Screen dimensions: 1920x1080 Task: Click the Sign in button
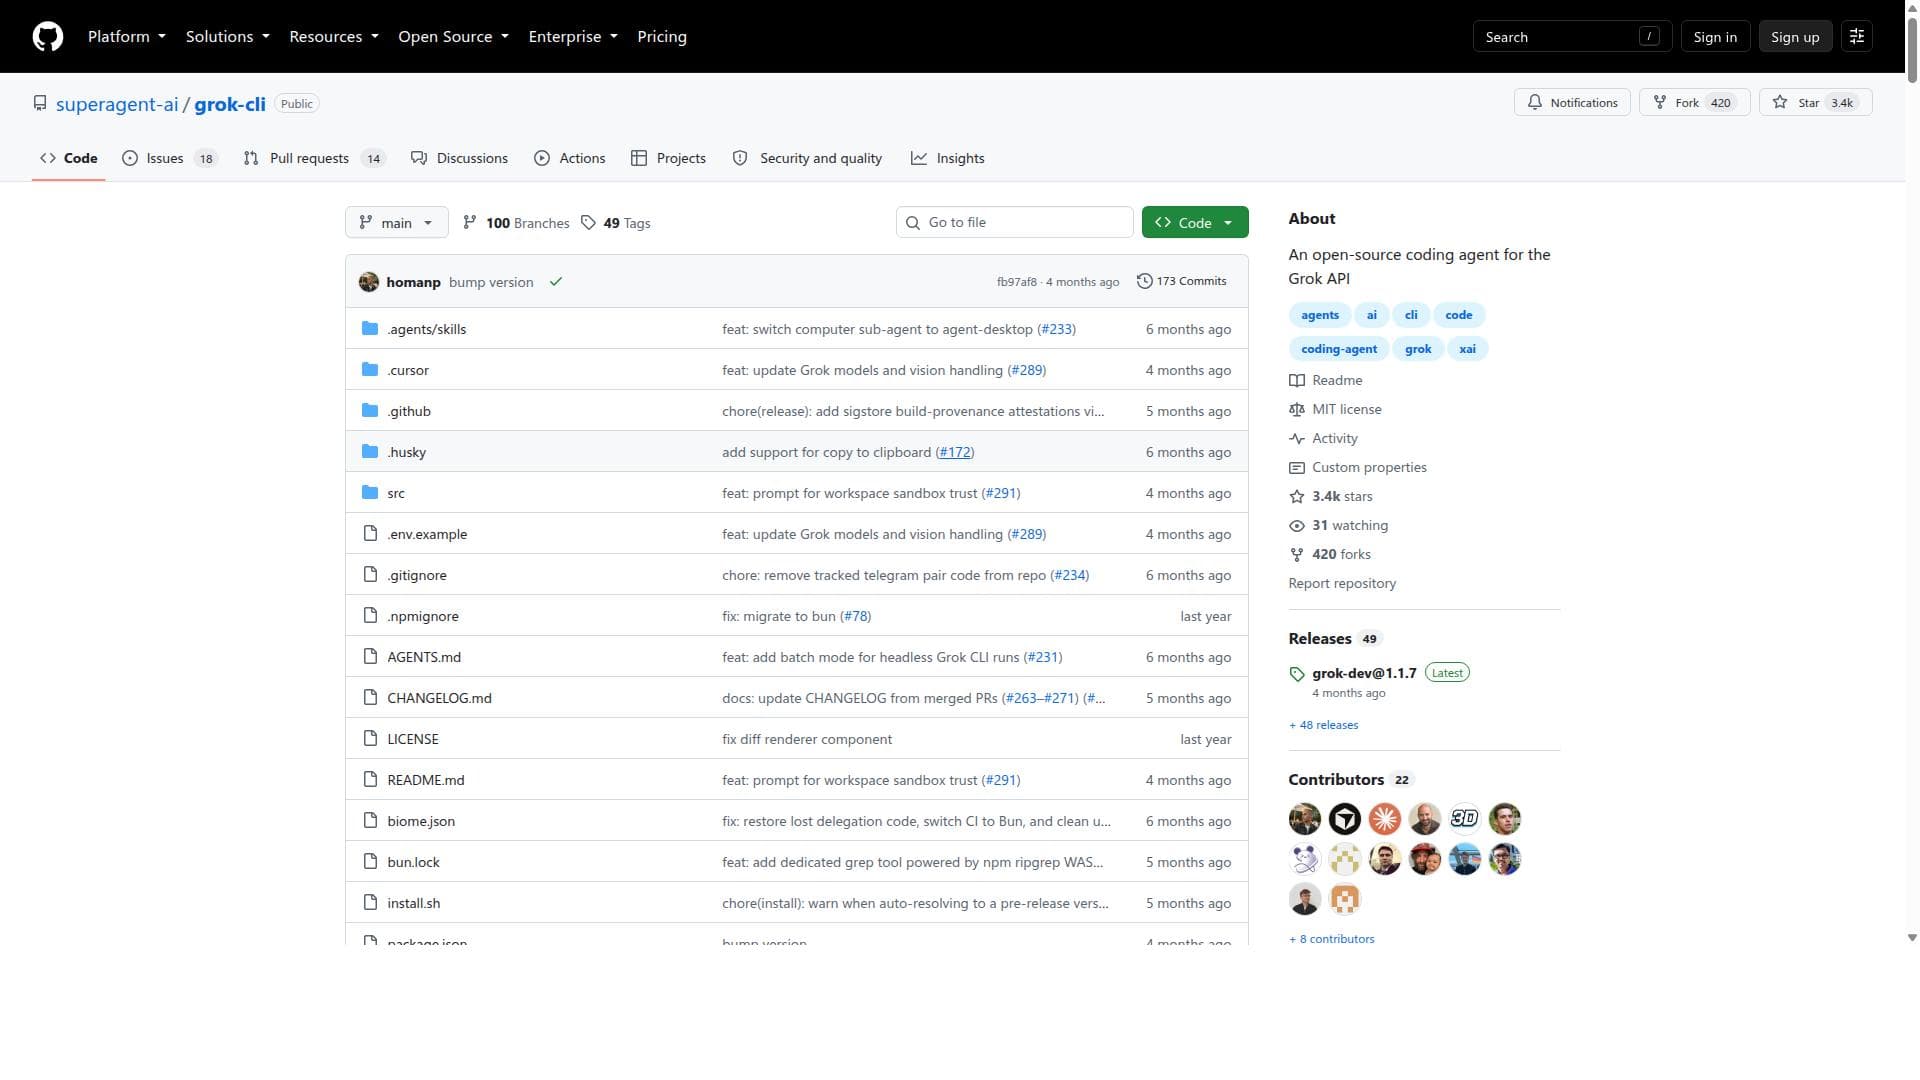(1715, 37)
